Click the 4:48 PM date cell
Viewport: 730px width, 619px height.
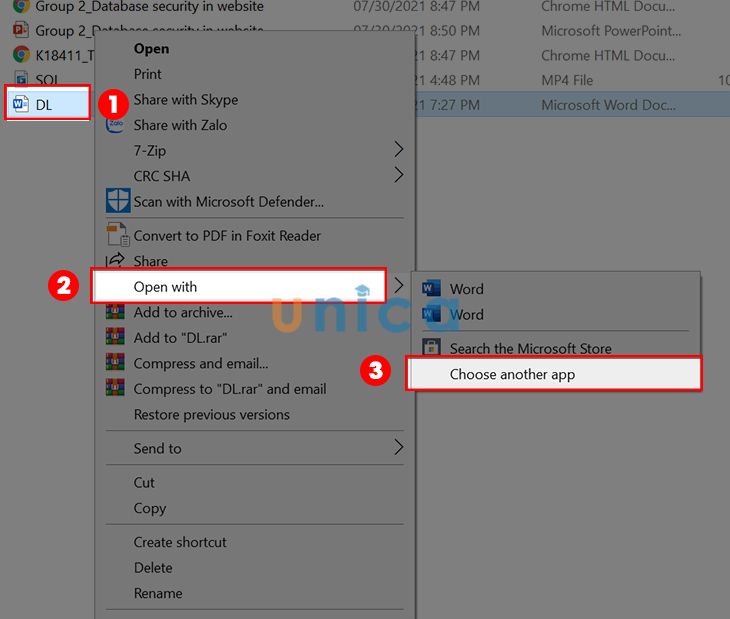point(447,80)
